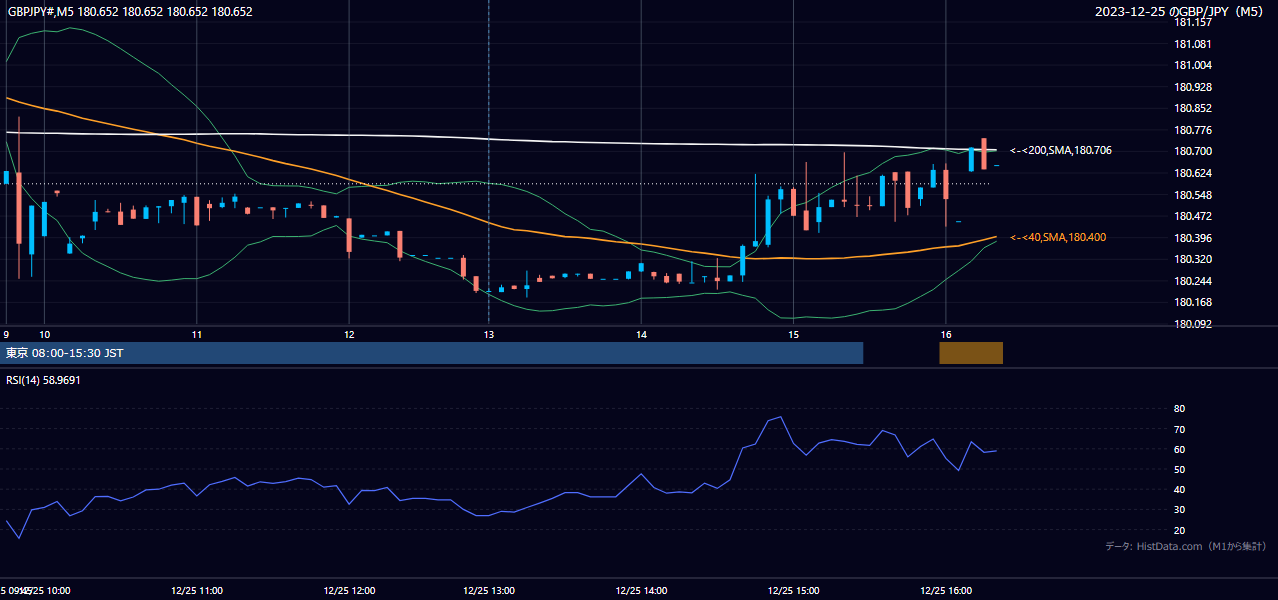The height and width of the screenshot is (600, 1278).
Task: Click the 12/25 11:00 time label
Action: point(197,591)
